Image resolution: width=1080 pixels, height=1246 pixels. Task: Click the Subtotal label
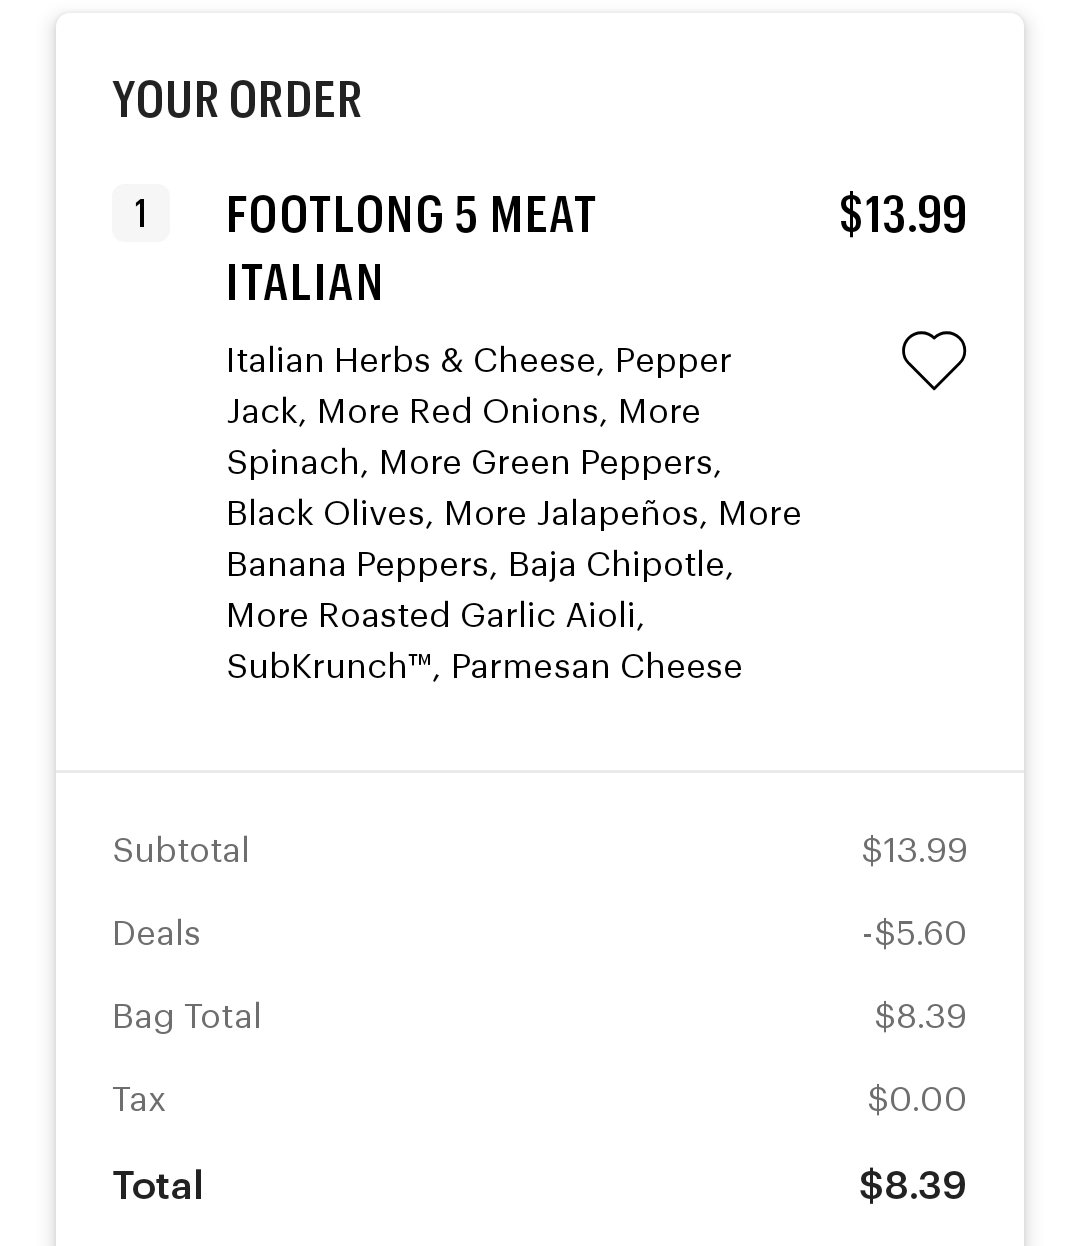point(181,850)
